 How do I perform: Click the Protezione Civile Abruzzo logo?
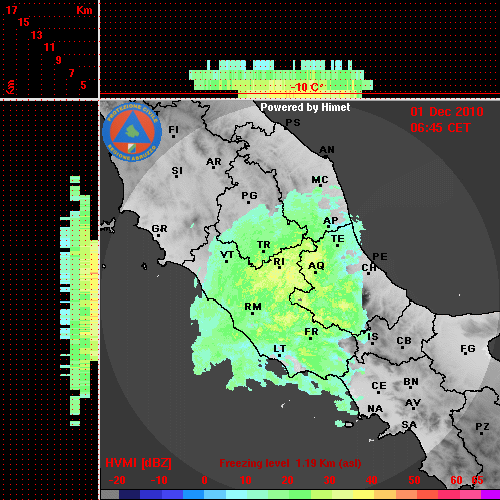click(x=132, y=132)
